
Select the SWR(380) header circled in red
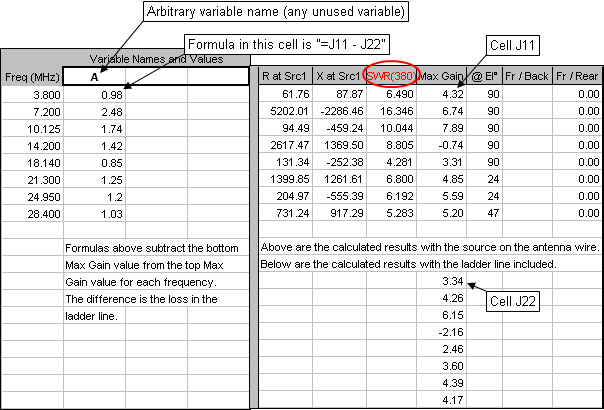click(x=384, y=76)
